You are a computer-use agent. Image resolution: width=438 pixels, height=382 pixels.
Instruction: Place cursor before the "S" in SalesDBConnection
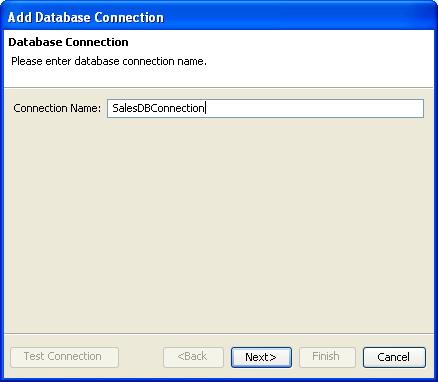pos(113,108)
